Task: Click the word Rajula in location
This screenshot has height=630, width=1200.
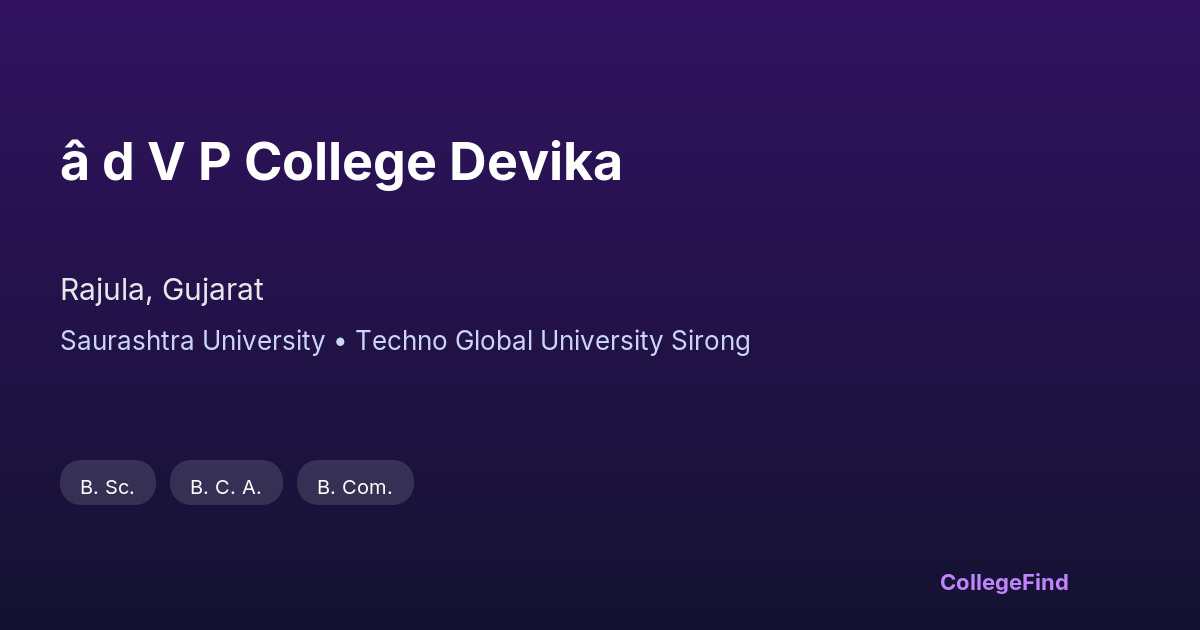Action: pyautogui.click(x=104, y=290)
